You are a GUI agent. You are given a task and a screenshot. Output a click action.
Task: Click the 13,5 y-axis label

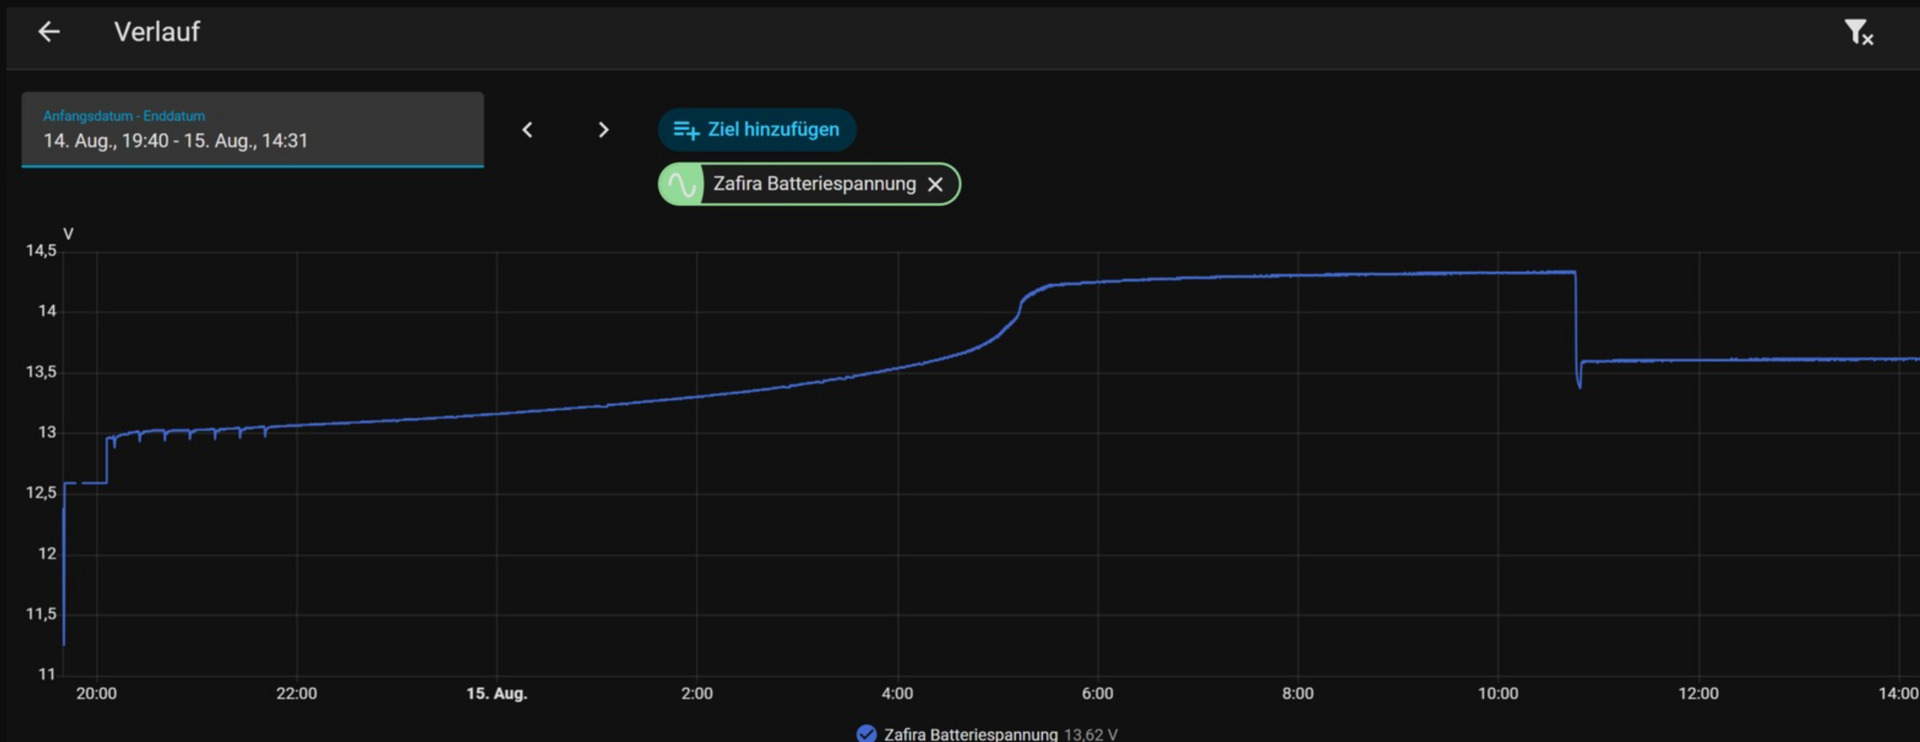coord(41,372)
